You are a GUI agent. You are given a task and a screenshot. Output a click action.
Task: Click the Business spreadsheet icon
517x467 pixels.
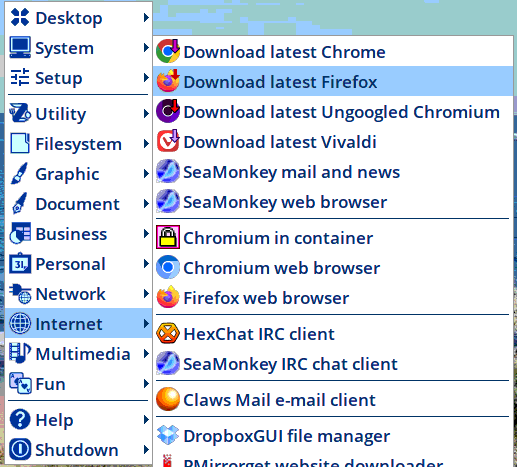[20, 233]
